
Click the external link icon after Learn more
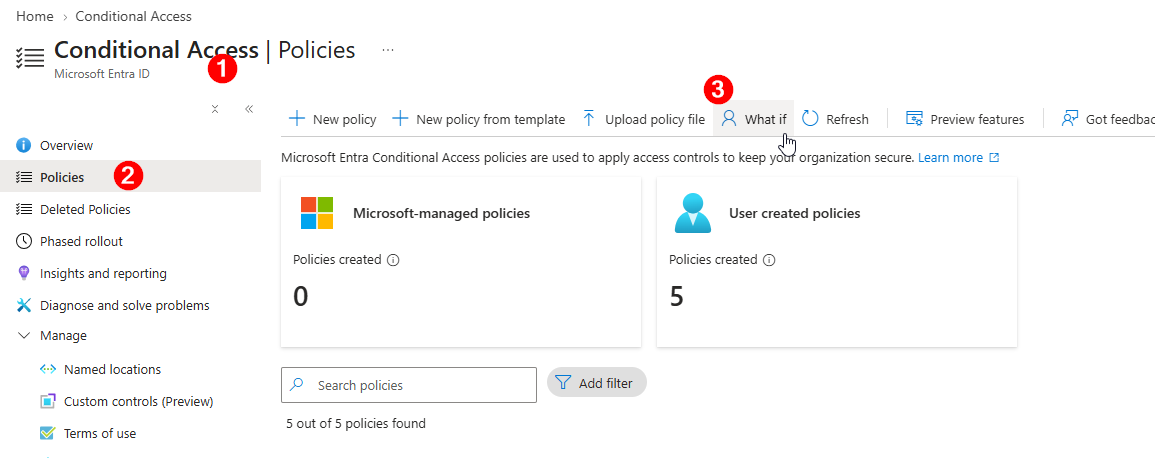pos(994,158)
